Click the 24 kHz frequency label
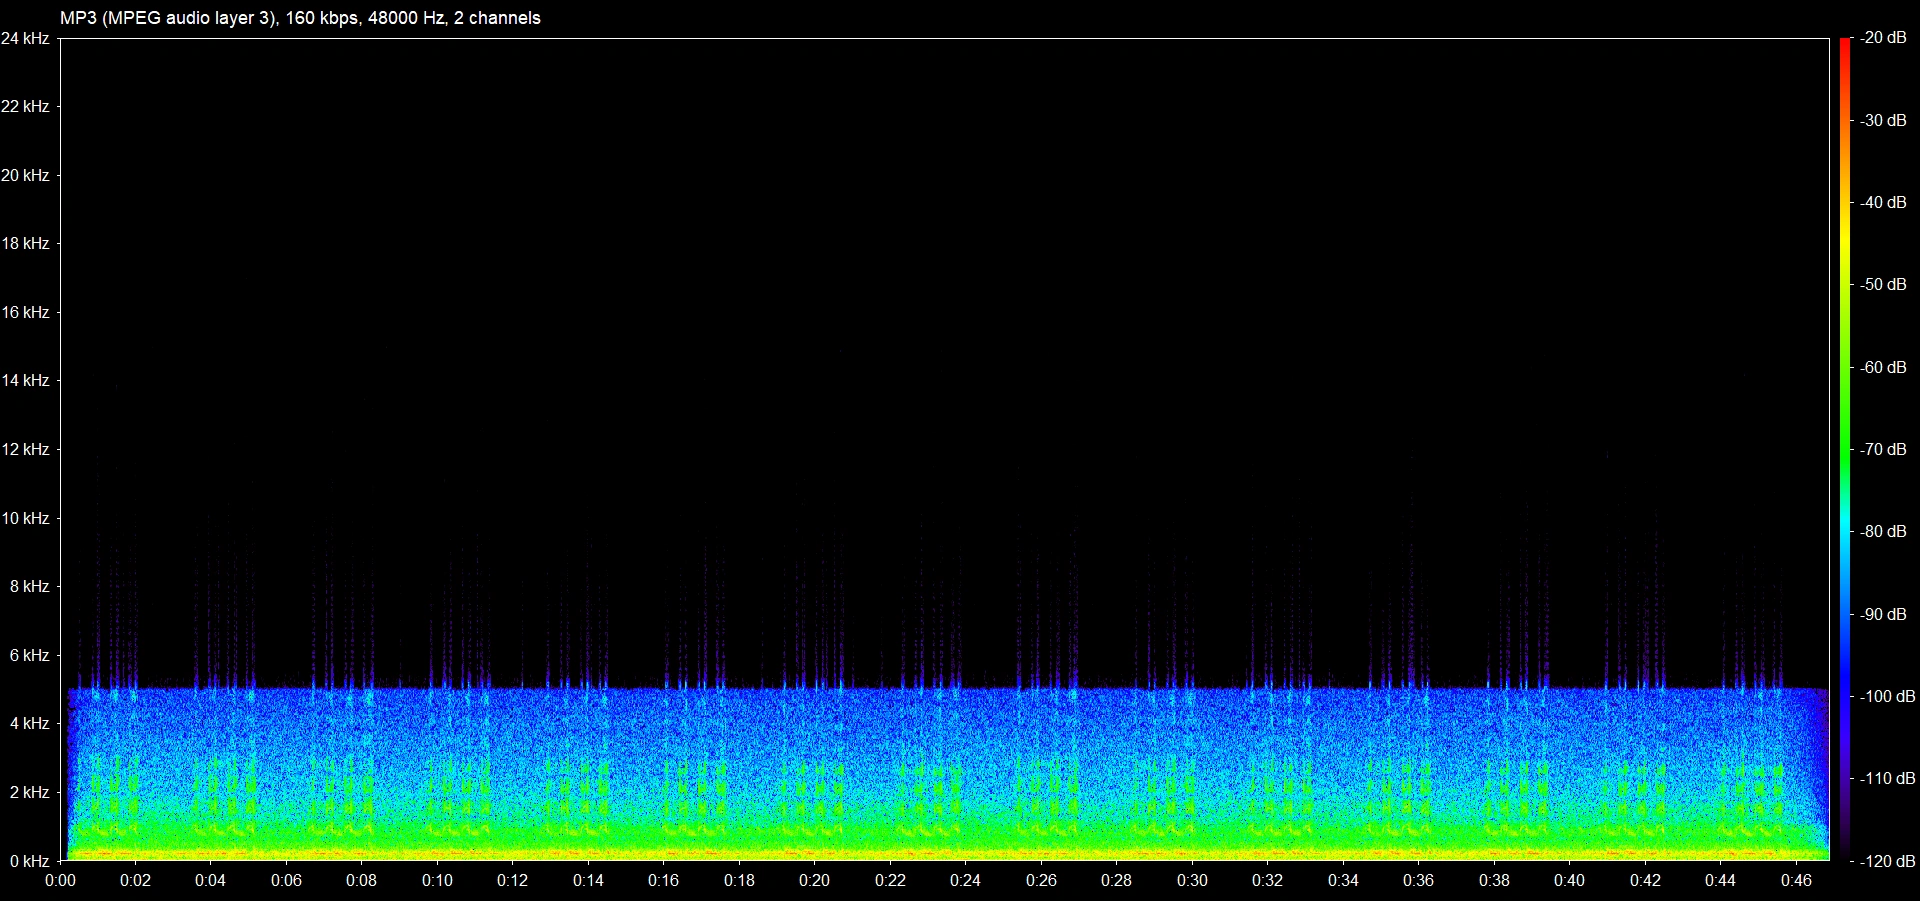Image resolution: width=1920 pixels, height=901 pixels. [x=25, y=38]
